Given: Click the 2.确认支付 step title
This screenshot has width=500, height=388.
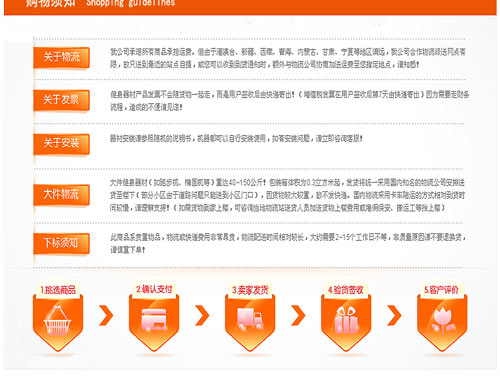Looking at the screenshot, I should (154, 289).
